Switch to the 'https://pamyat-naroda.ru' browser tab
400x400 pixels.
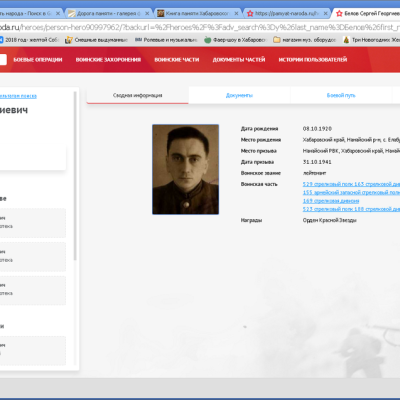(287, 13)
